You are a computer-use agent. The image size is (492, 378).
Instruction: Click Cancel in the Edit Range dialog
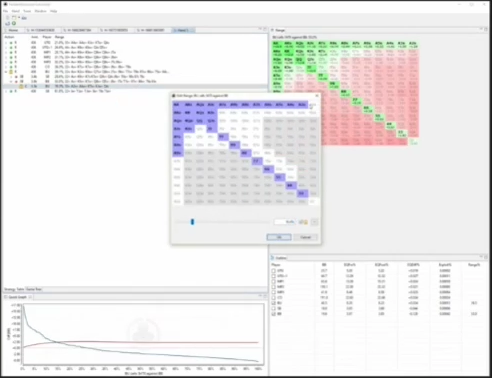click(x=305, y=237)
